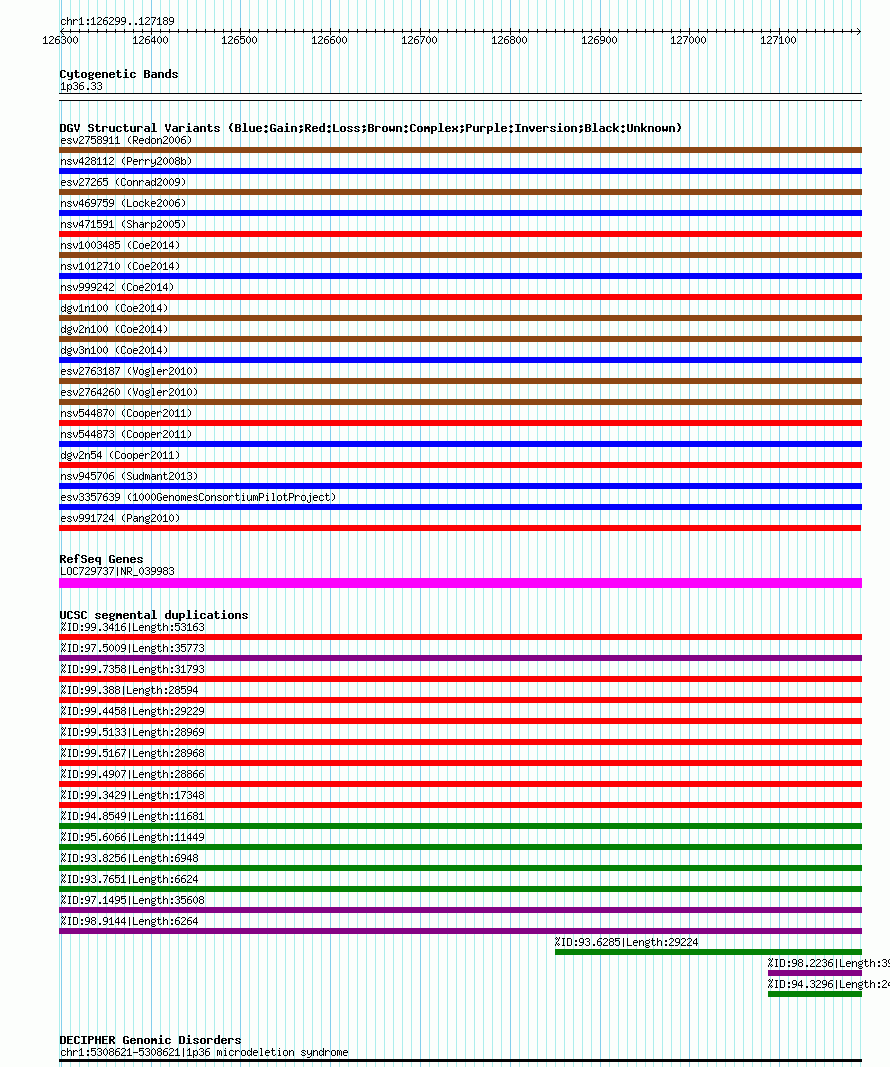The image size is (890, 1067).
Task: Open the esv3357639 1000GenomesConsortiumPilotProject label
Action: (x=198, y=497)
